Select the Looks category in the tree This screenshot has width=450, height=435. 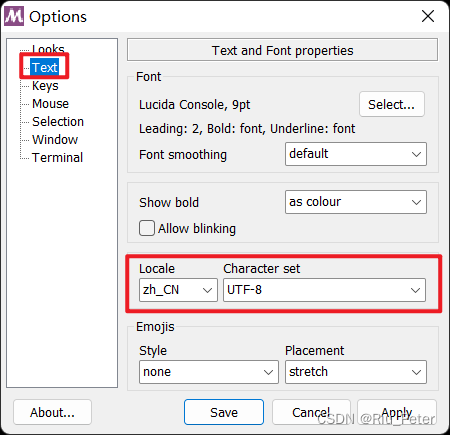click(x=48, y=49)
